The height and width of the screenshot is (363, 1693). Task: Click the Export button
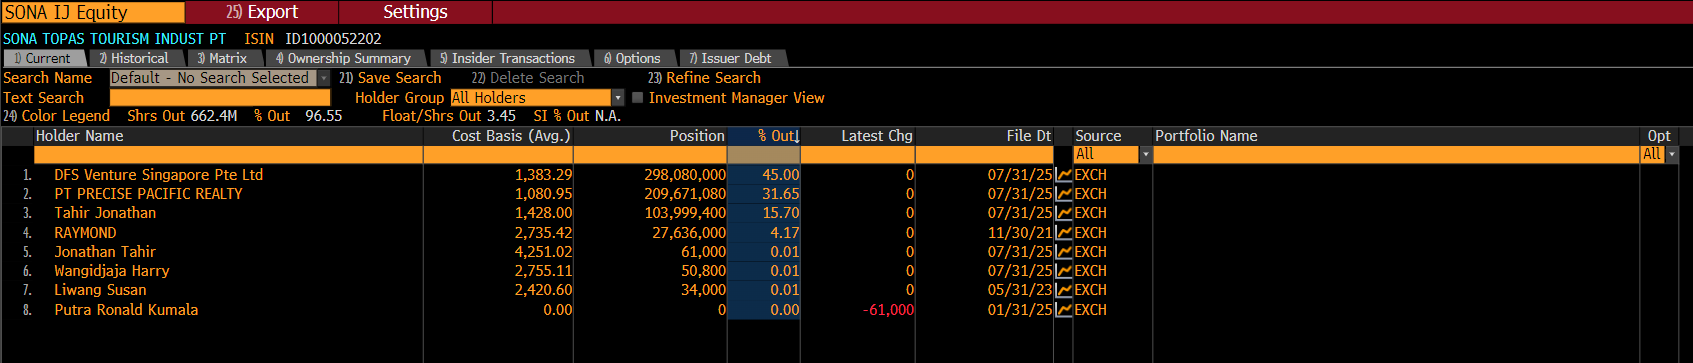click(262, 12)
